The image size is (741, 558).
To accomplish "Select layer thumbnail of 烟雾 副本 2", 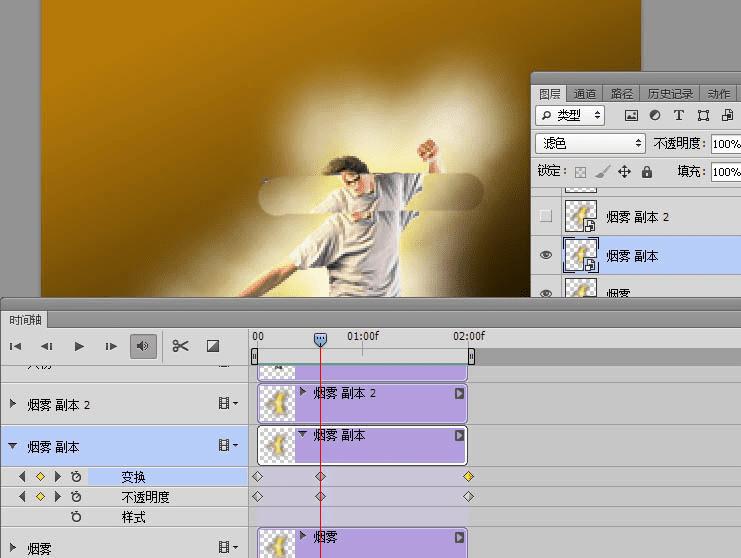I will coord(581,216).
